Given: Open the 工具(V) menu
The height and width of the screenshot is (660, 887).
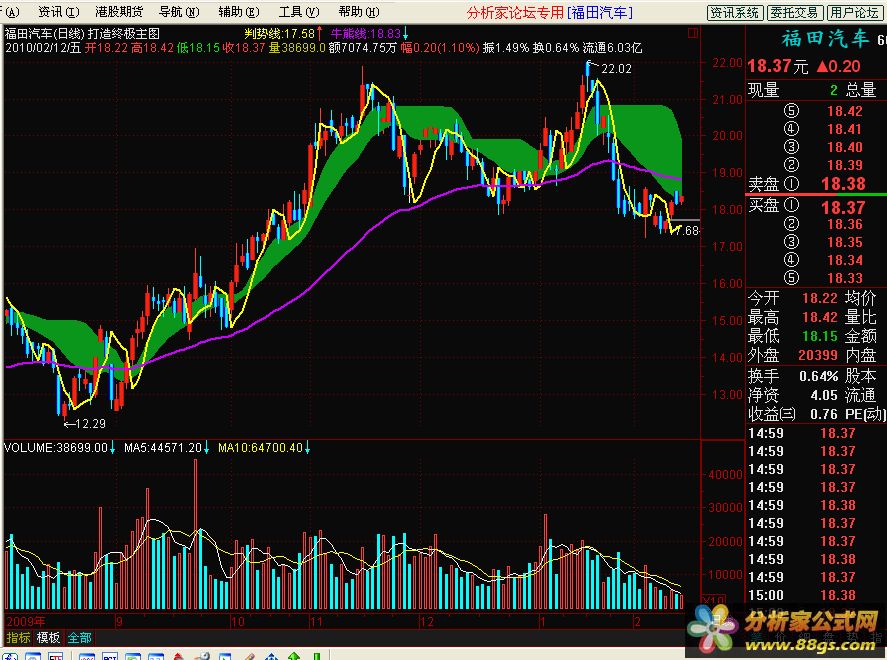Looking at the screenshot, I should click(299, 12).
